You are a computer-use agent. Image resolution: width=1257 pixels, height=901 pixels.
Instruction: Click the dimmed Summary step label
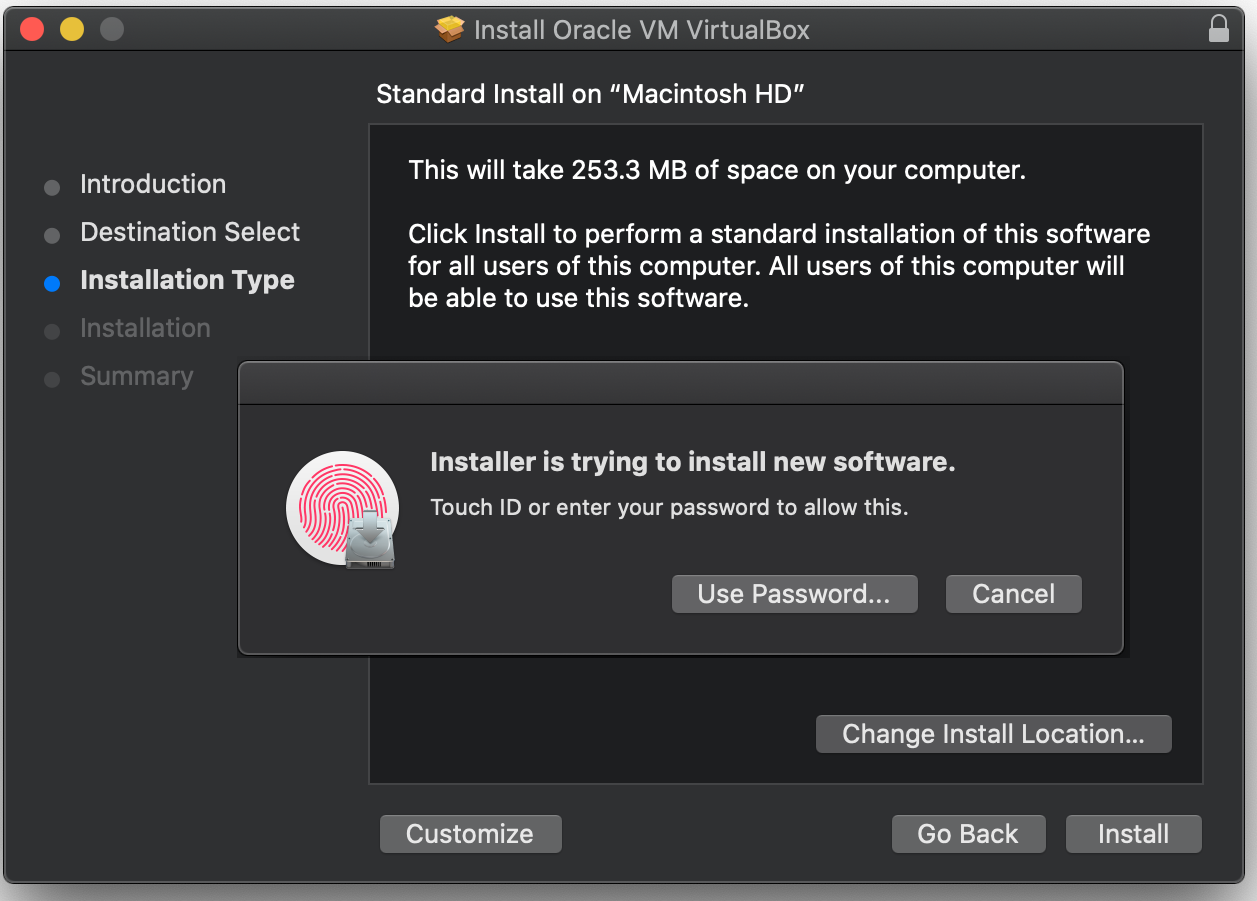136,376
